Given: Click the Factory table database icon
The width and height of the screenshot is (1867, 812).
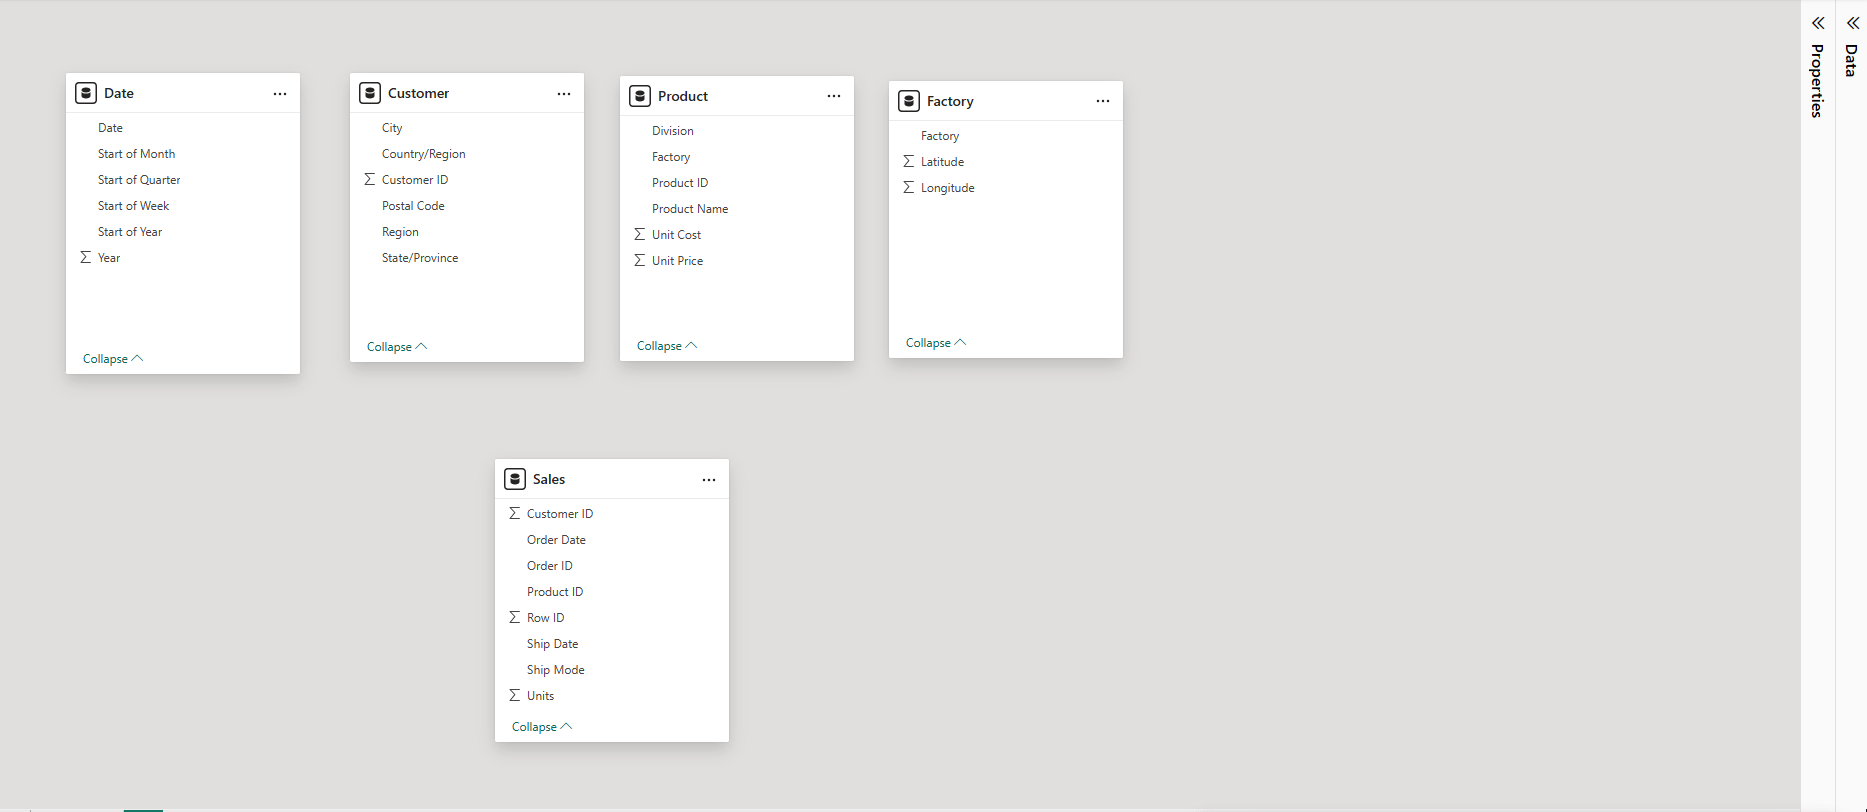Looking at the screenshot, I should (909, 101).
